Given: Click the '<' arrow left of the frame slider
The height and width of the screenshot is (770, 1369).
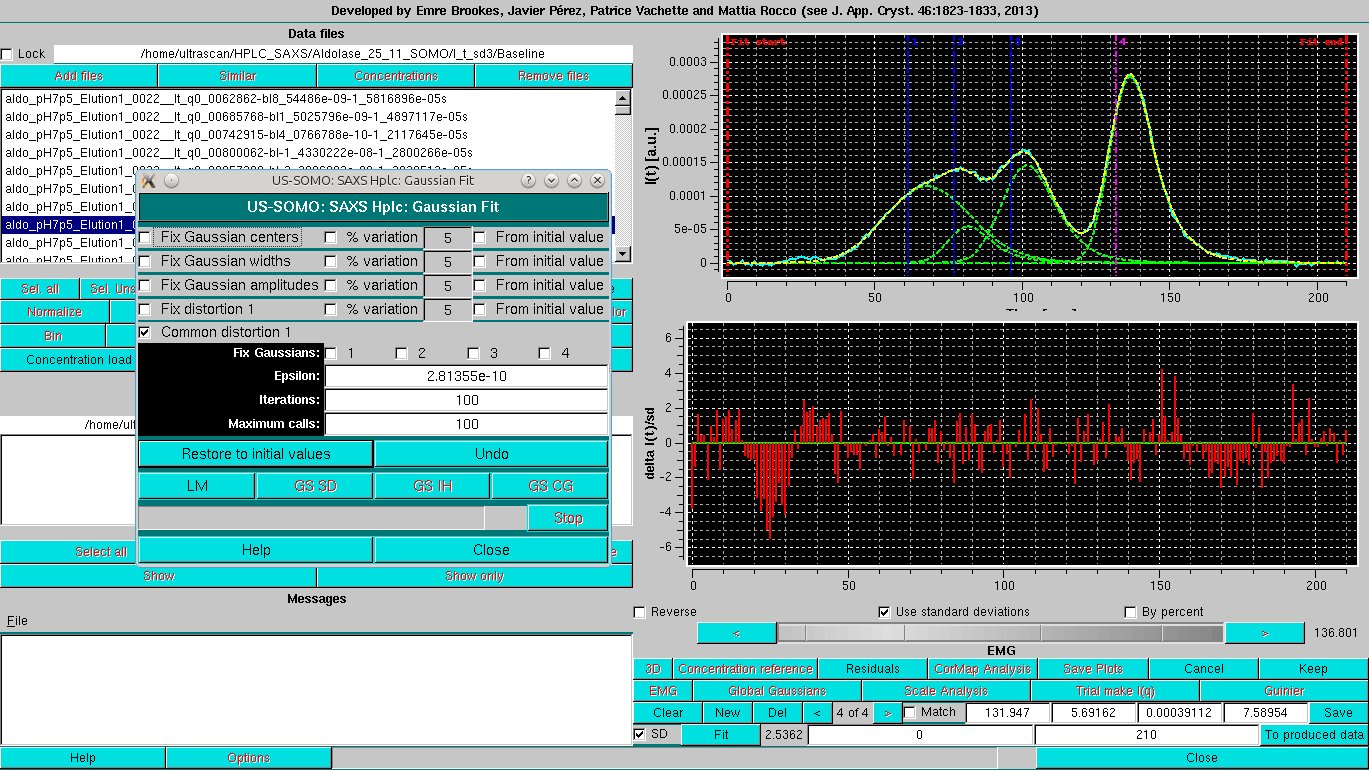Looking at the screenshot, I should coord(736,632).
